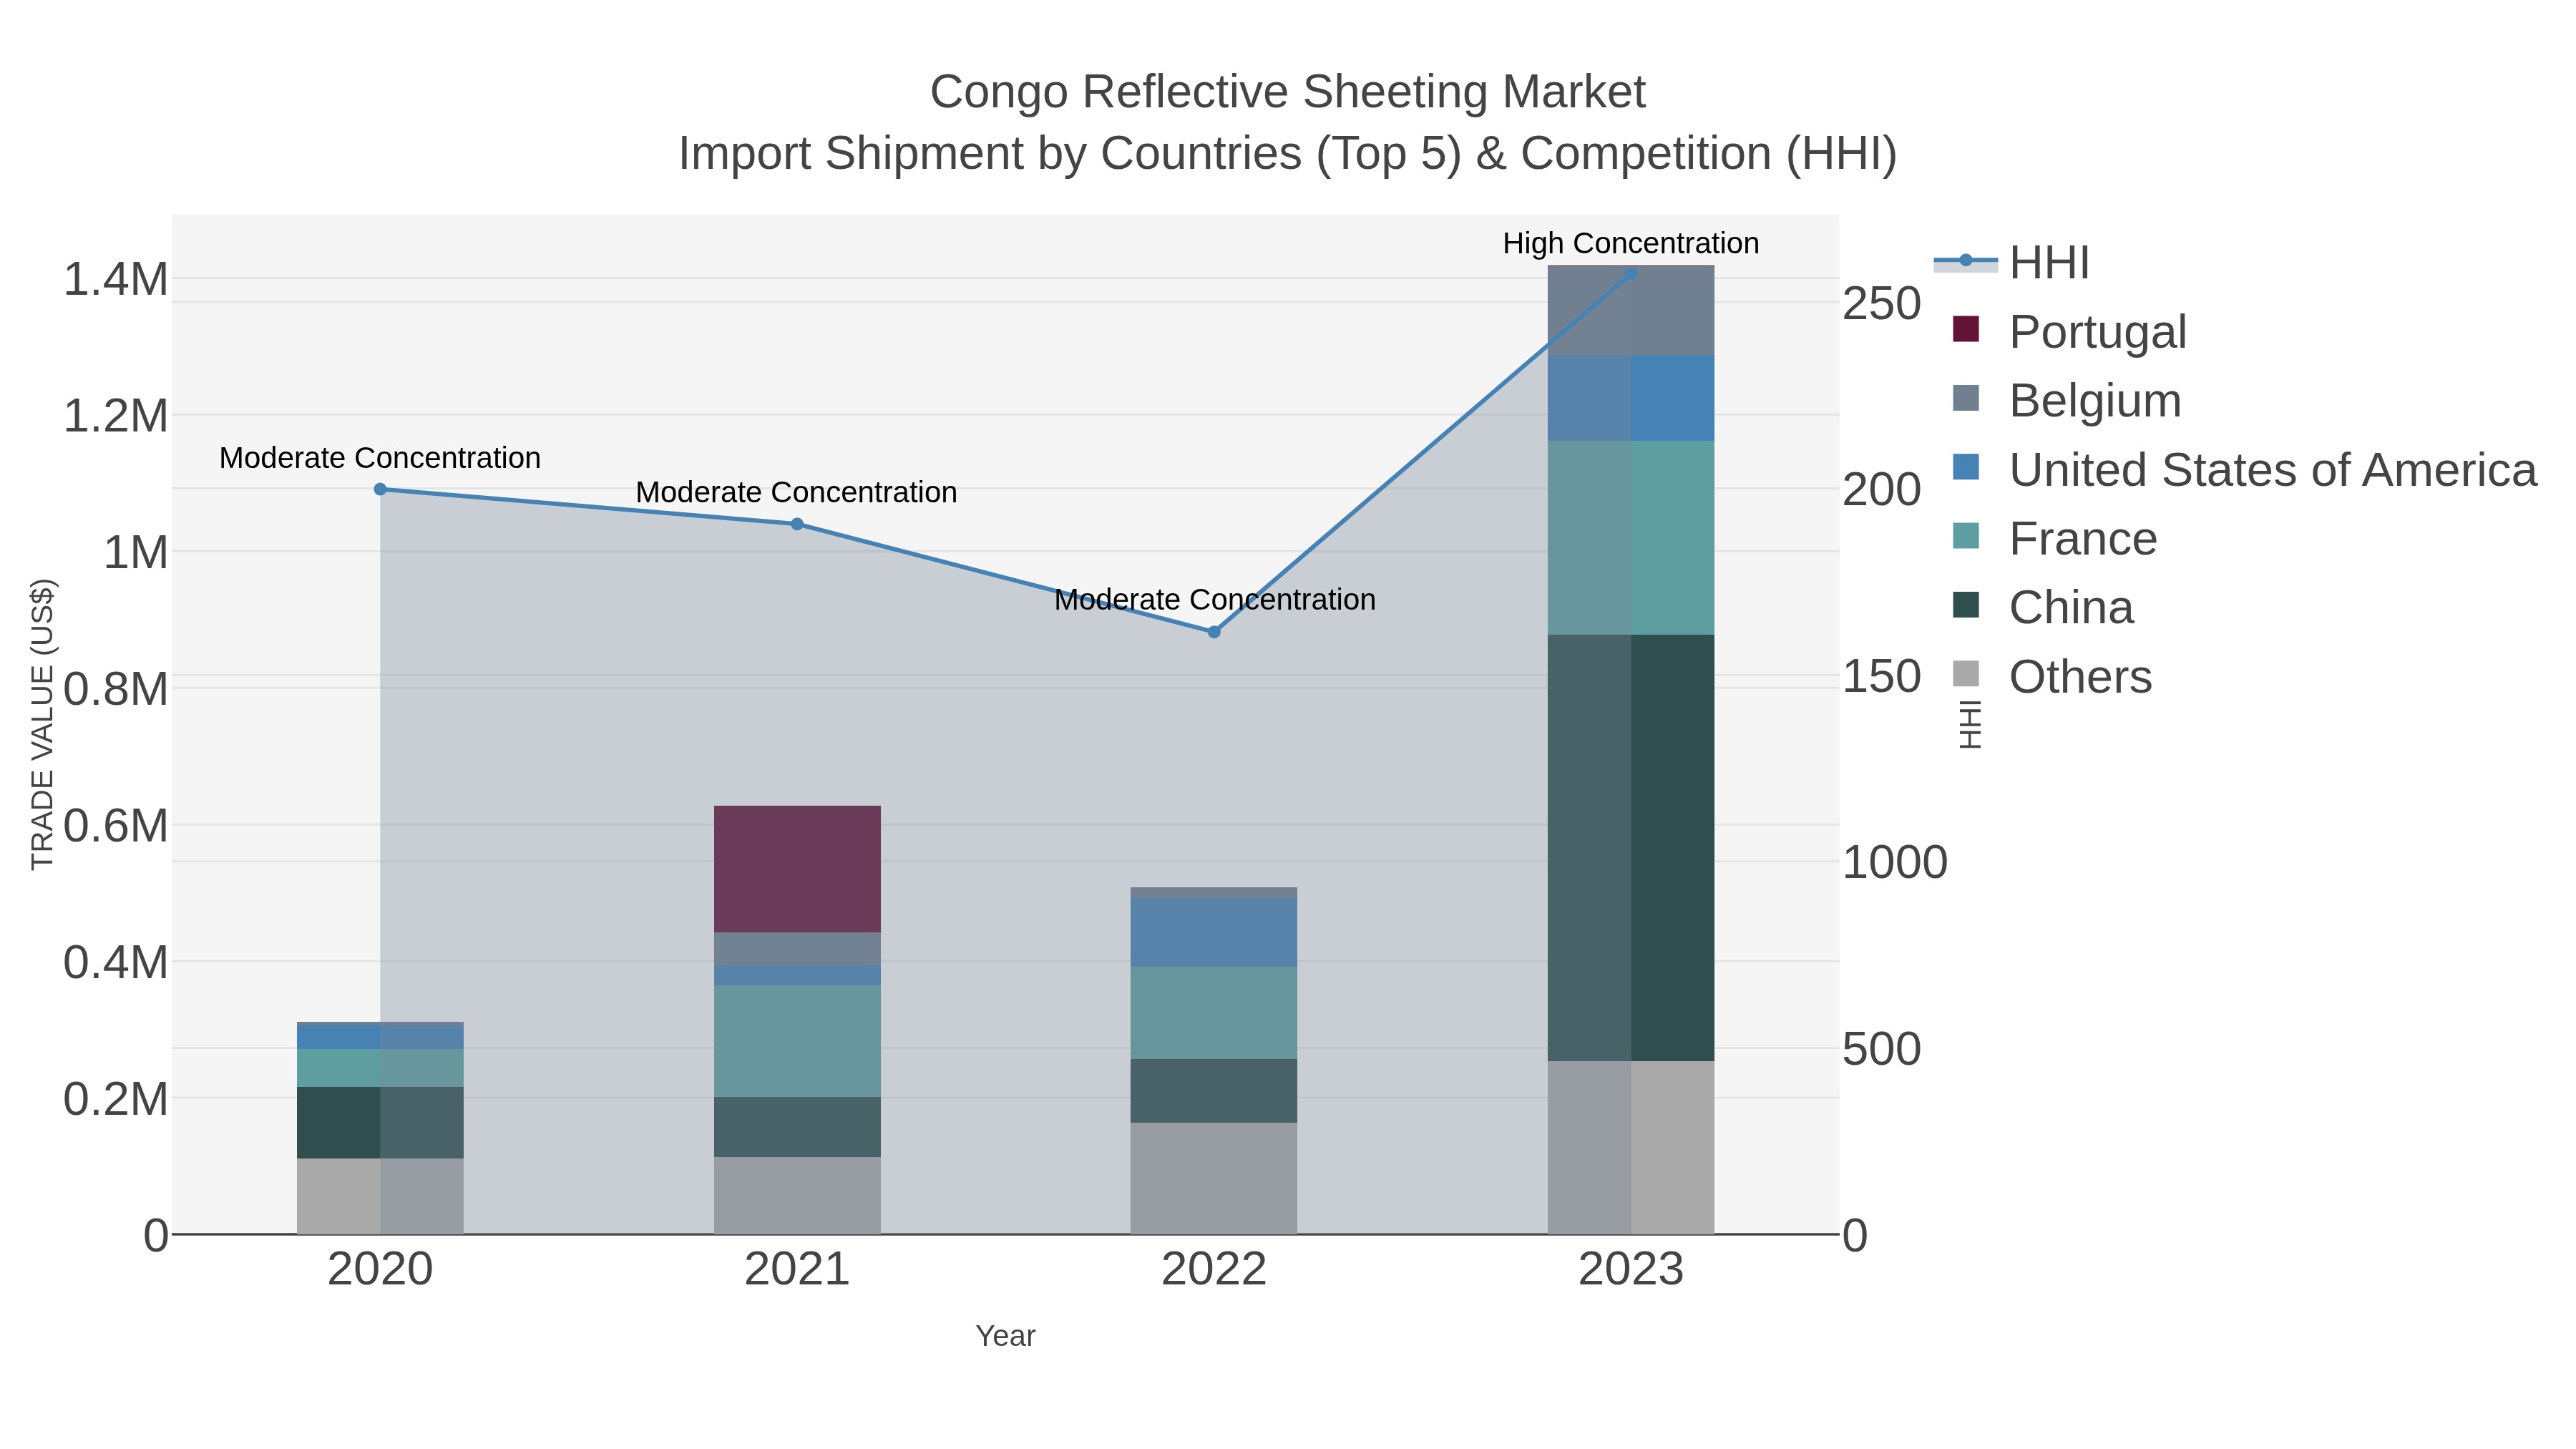Click the High Concentration annotation
The image size is (2576, 1449).
click(1631, 243)
